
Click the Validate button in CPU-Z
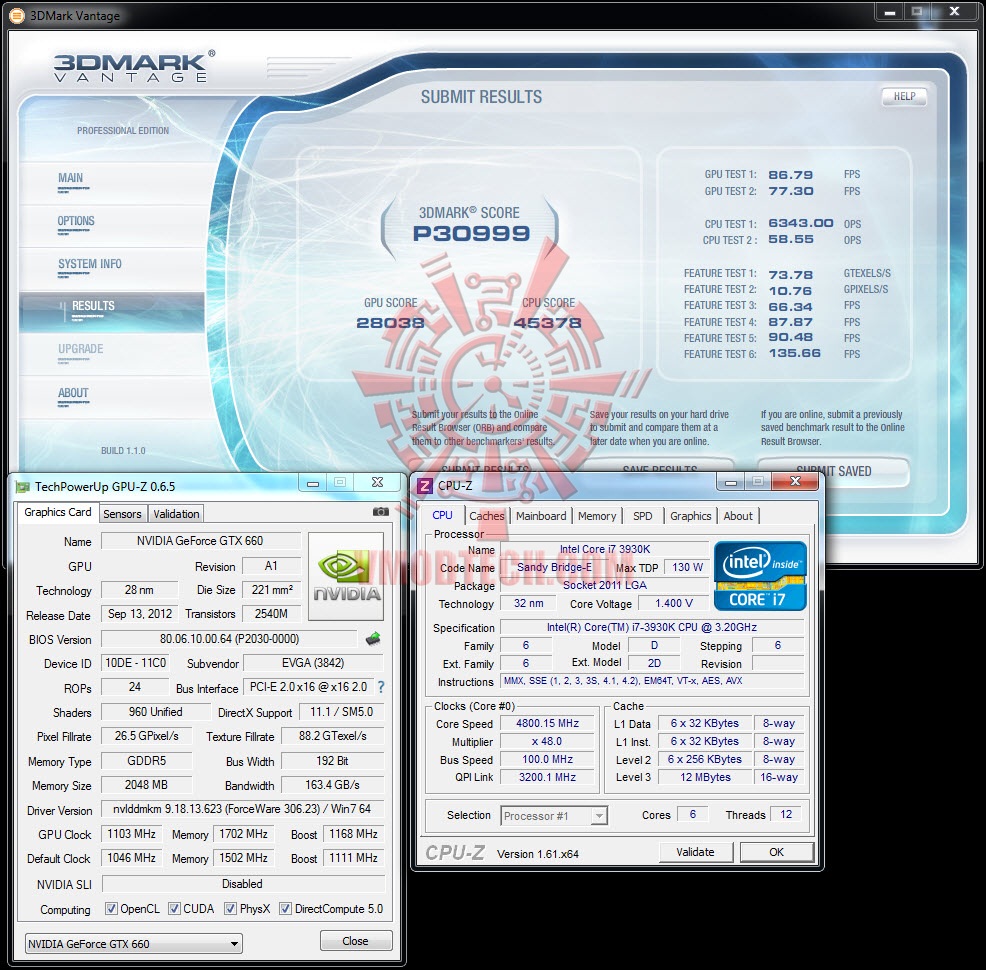(x=695, y=852)
